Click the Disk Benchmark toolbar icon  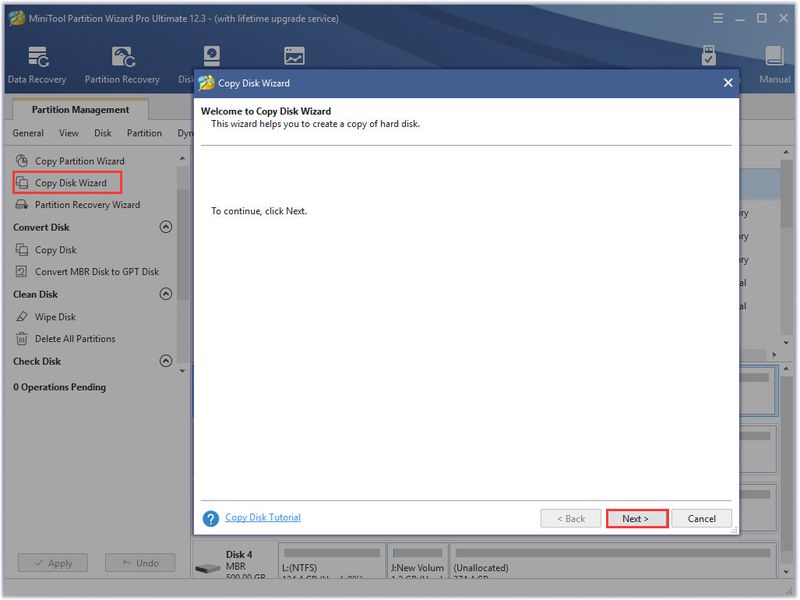tap(211, 56)
